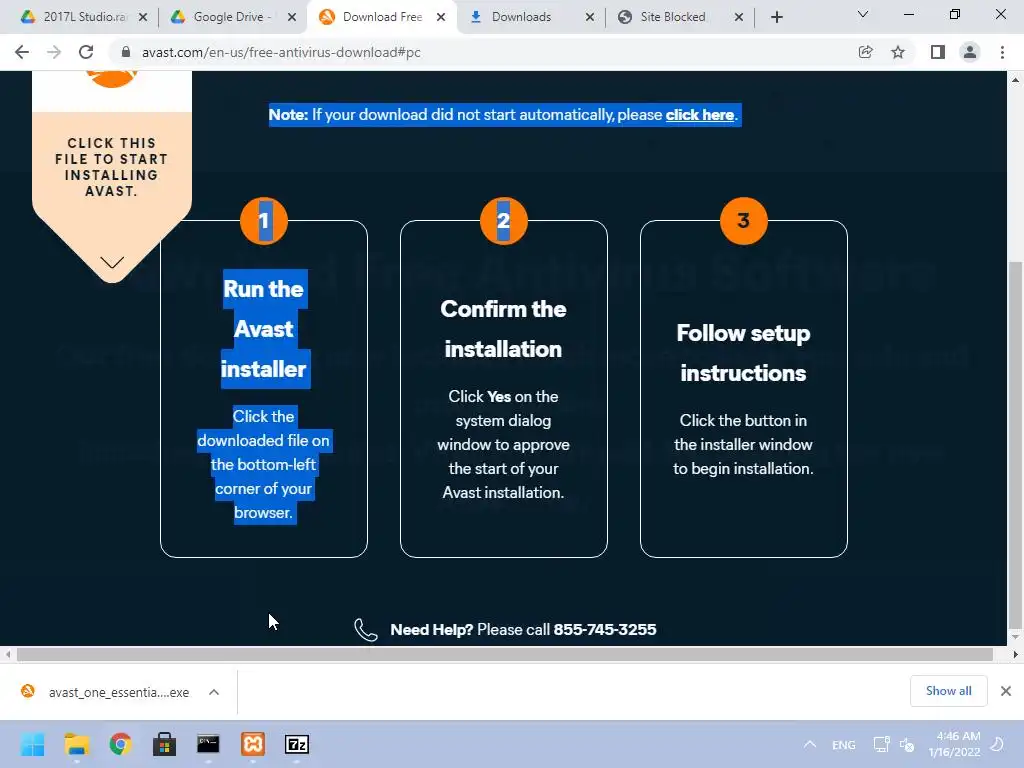Screen dimensions: 1024x768
Task: Close the Download Free Avast tab
Action: (x=441, y=17)
